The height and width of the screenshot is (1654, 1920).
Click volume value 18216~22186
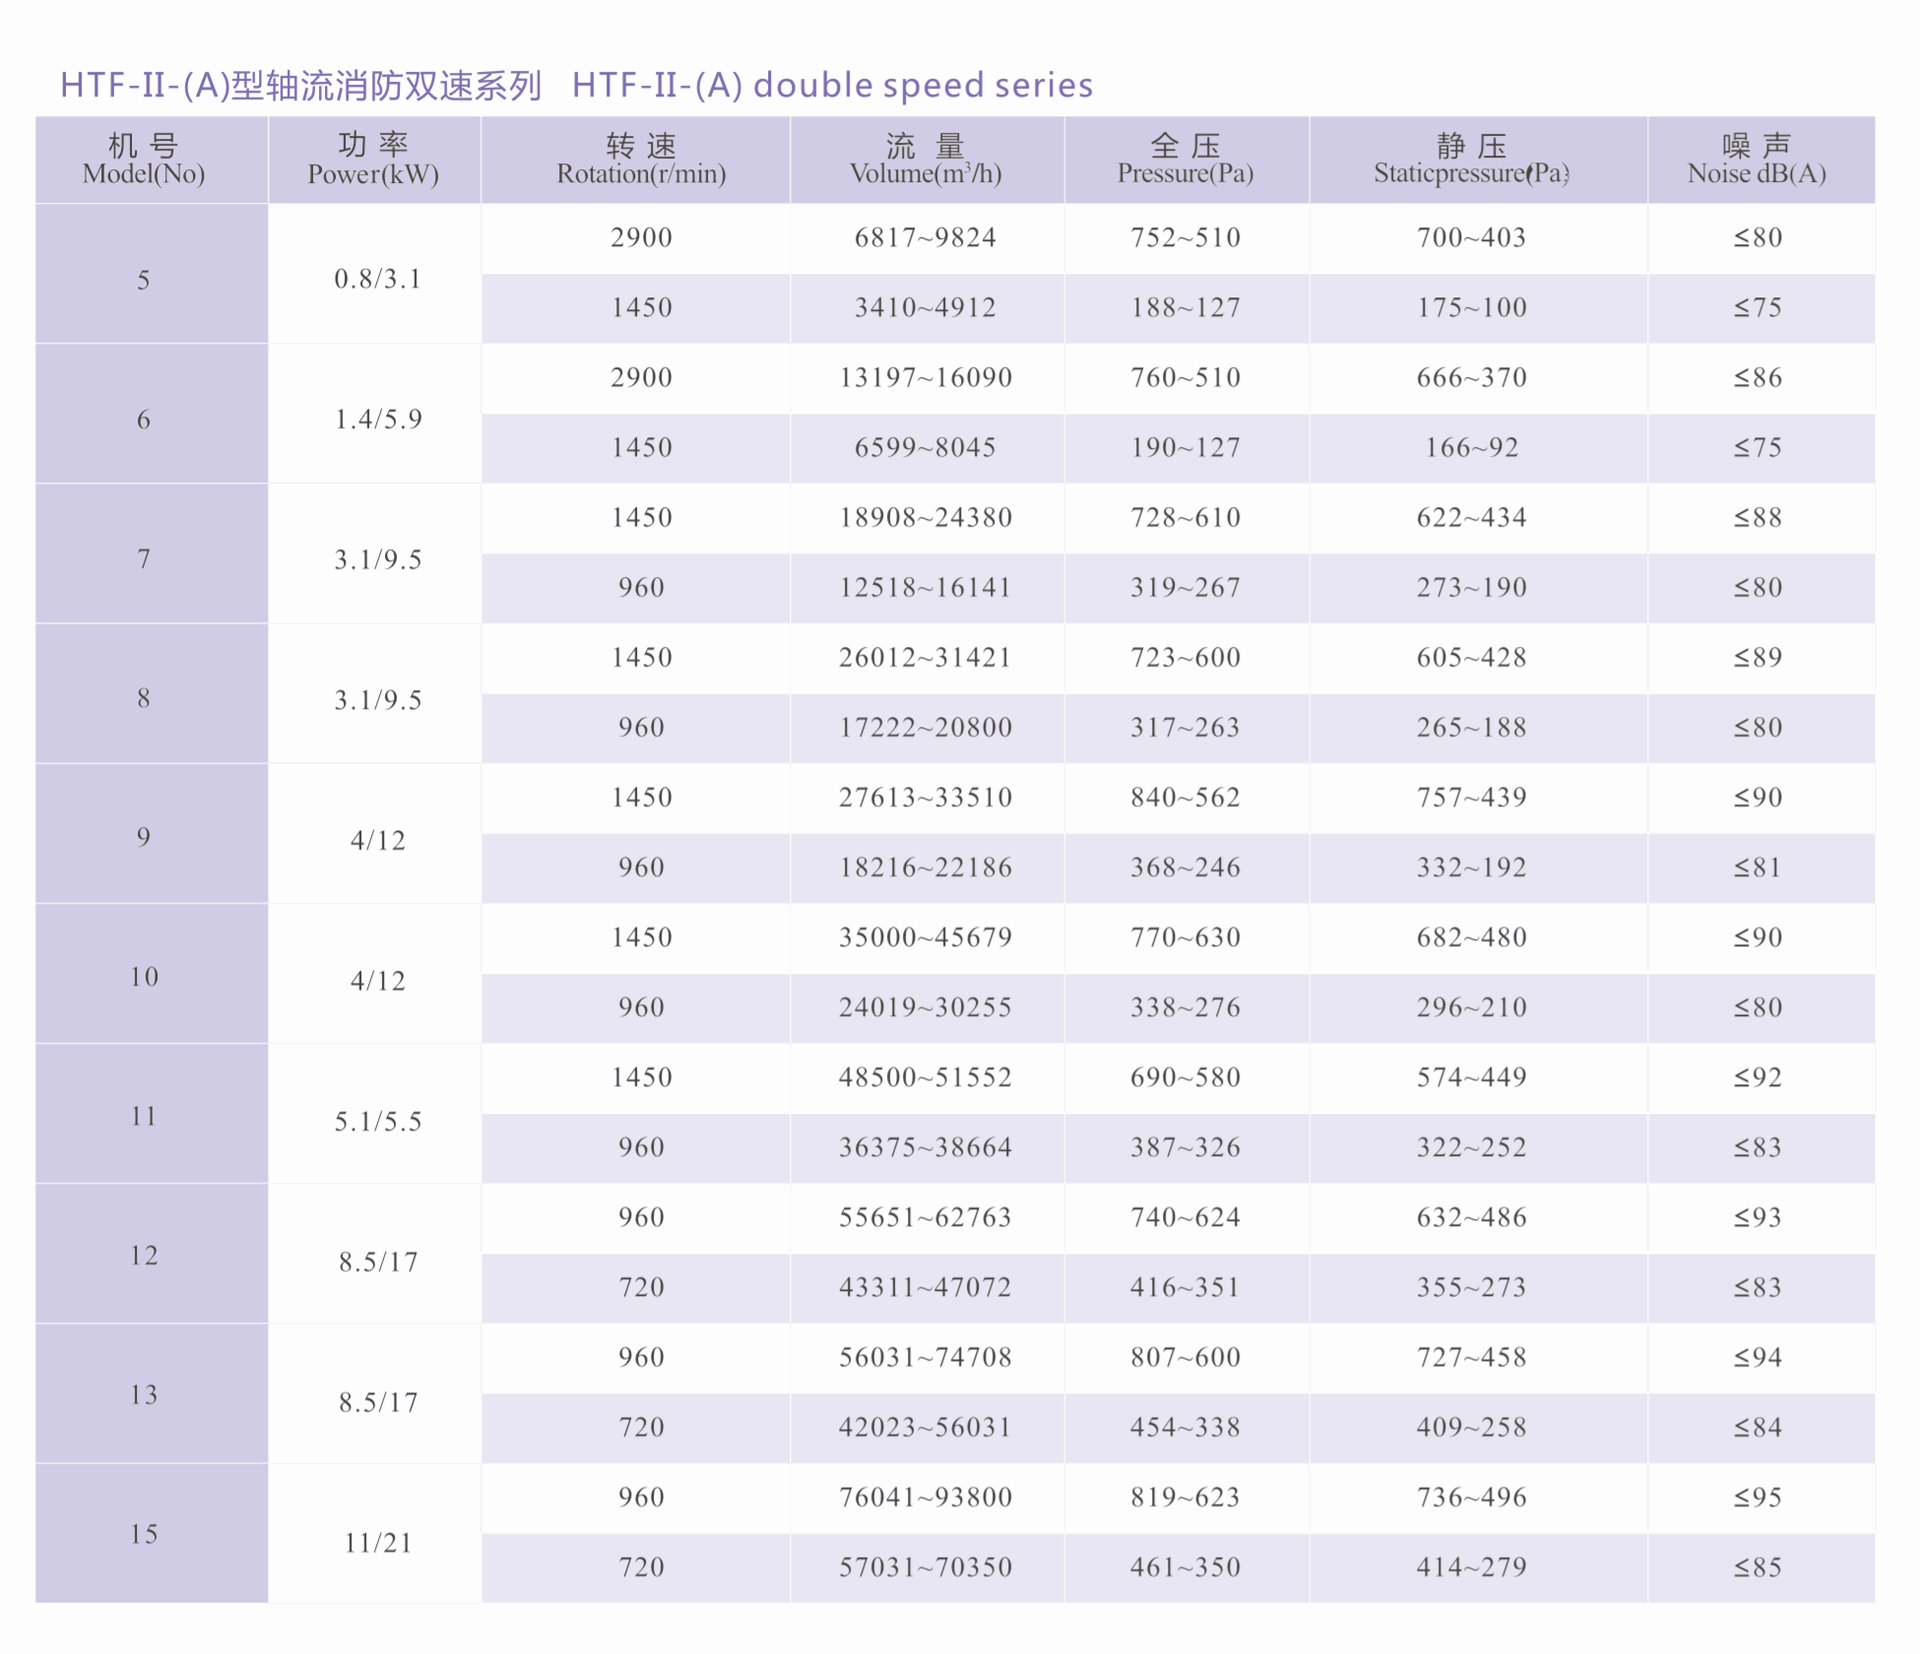point(925,868)
